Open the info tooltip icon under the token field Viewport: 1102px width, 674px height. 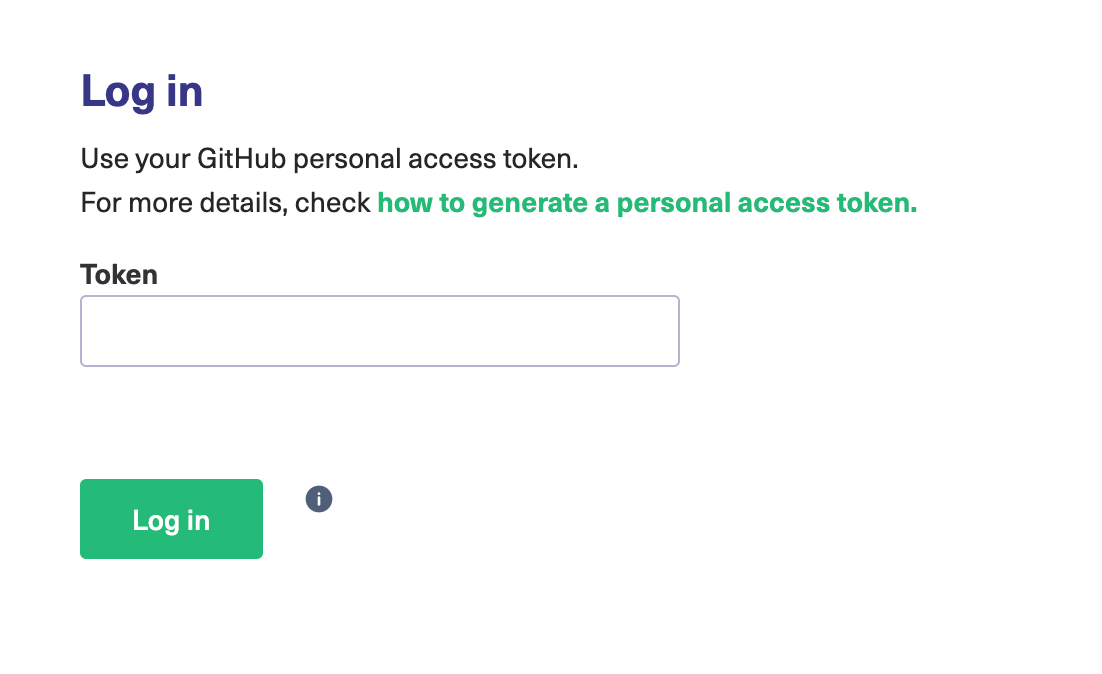click(318, 499)
